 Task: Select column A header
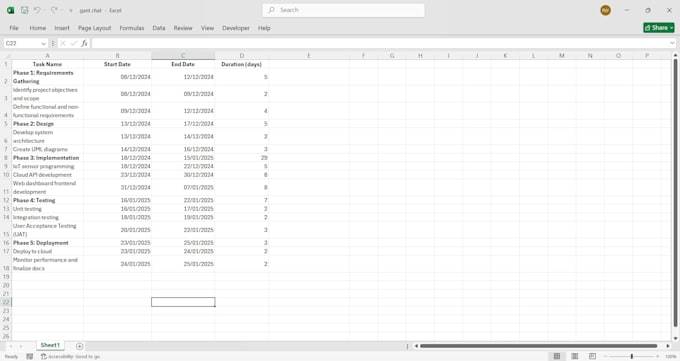tap(48, 56)
